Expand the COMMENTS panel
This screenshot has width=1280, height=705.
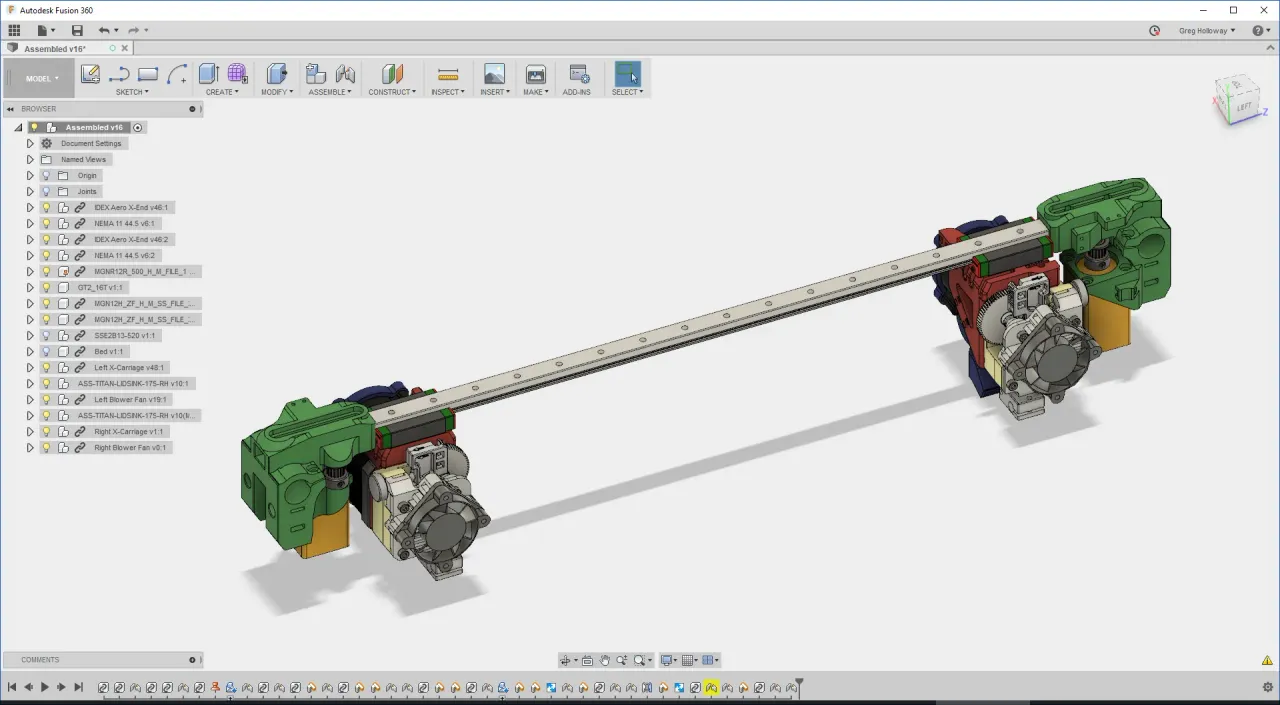coord(193,660)
